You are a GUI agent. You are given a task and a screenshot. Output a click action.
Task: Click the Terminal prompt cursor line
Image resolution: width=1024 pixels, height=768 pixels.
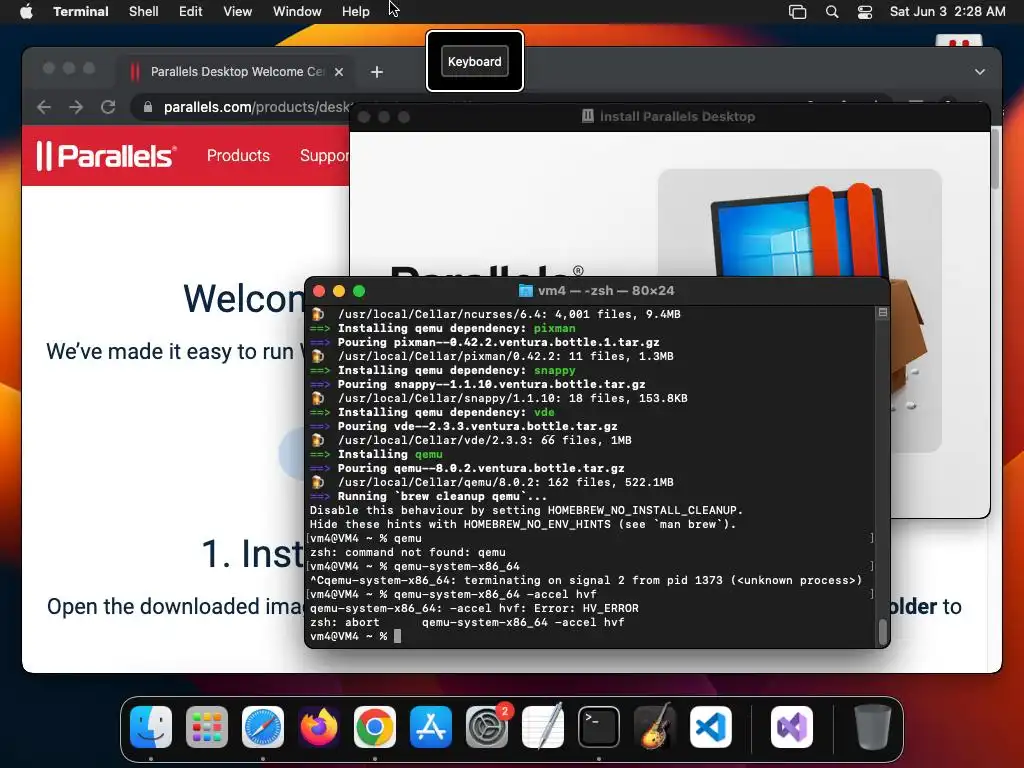pos(355,636)
